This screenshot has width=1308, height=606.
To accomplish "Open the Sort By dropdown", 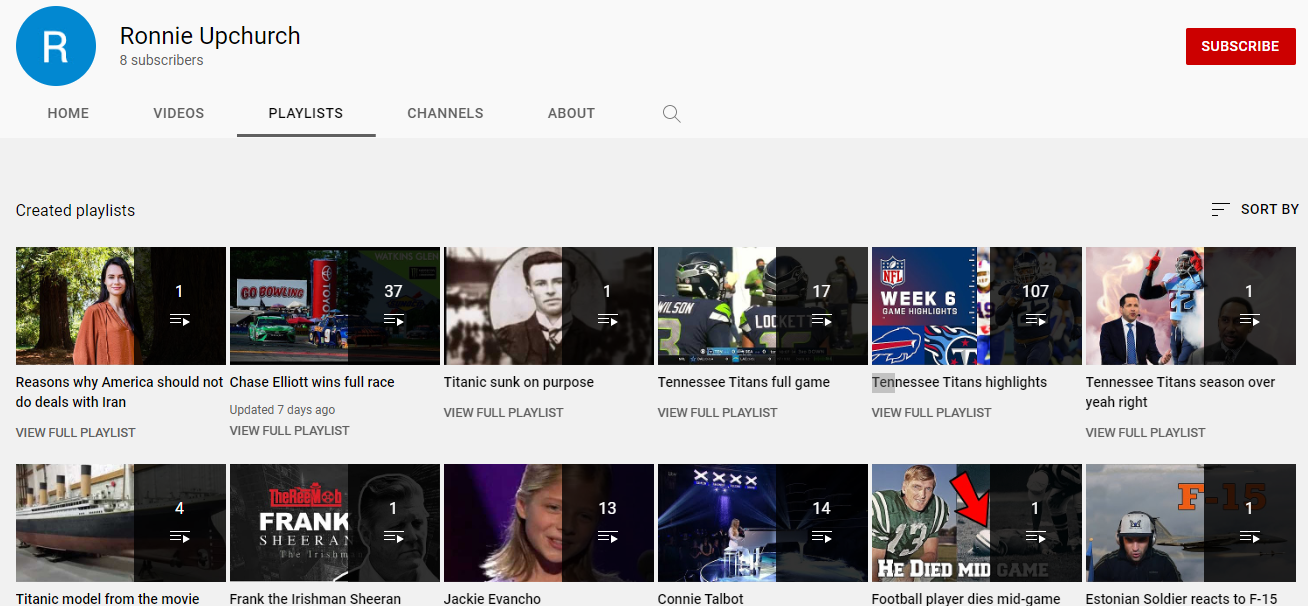I will pyautogui.click(x=1255, y=209).
